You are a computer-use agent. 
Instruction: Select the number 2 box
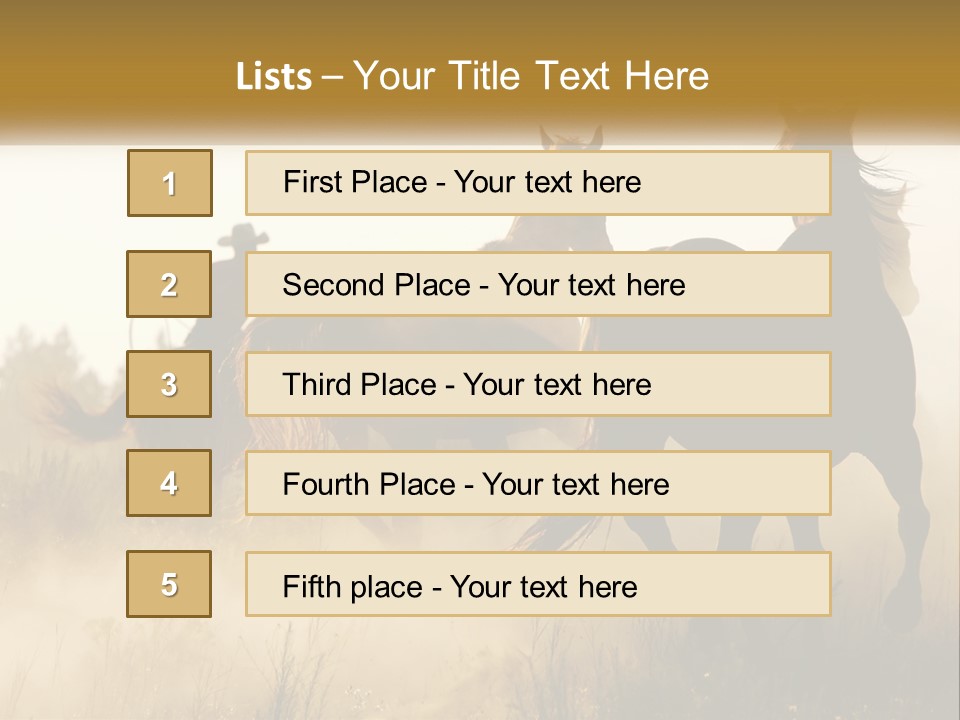[x=169, y=284]
